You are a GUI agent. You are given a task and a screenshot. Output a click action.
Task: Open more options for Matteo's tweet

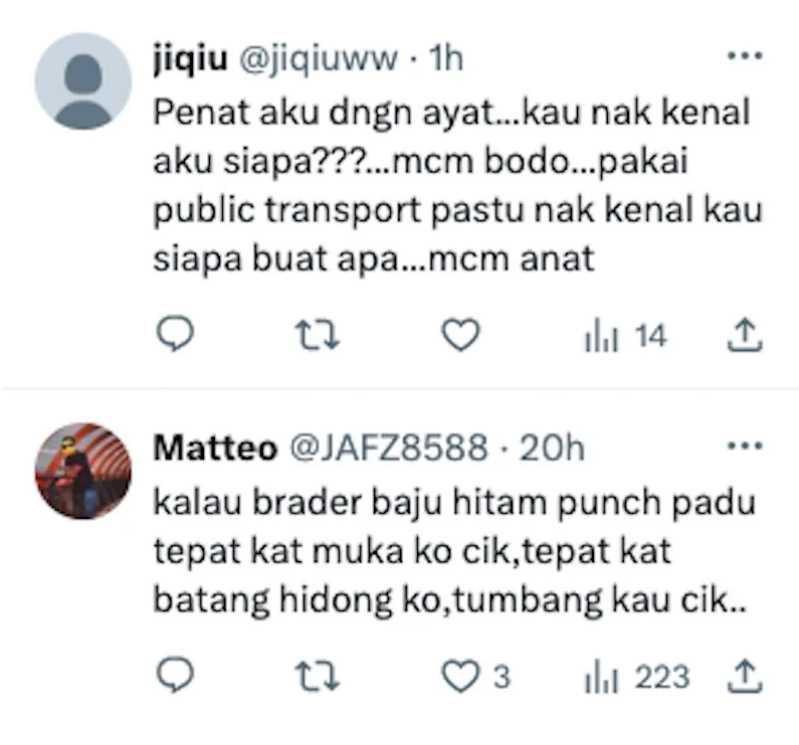[x=744, y=446]
